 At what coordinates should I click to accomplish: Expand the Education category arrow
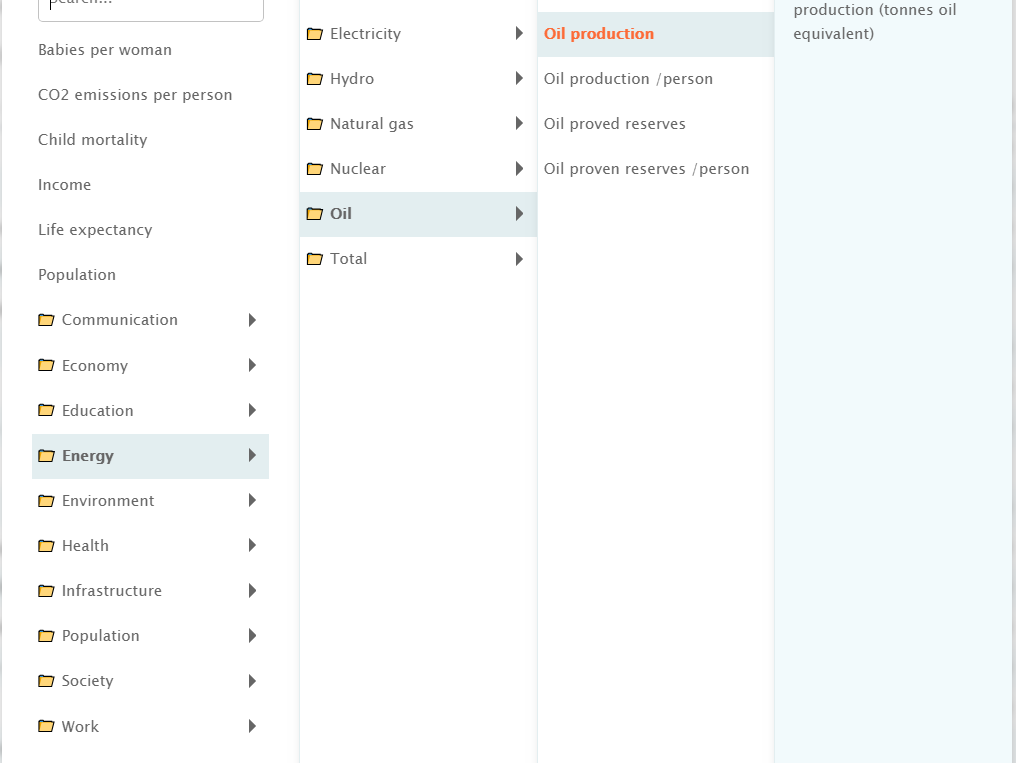click(253, 410)
